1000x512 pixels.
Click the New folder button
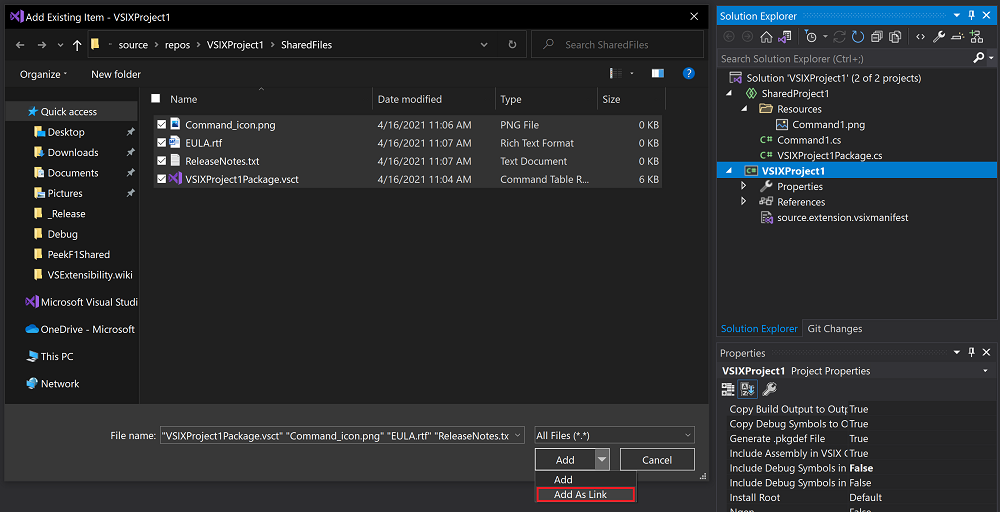pos(116,74)
